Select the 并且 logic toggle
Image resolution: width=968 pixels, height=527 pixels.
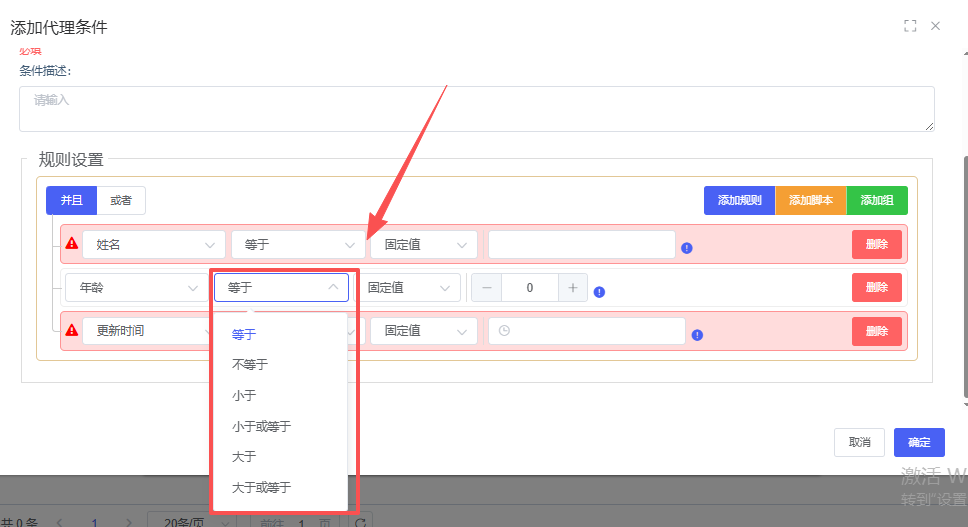(72, 200)
